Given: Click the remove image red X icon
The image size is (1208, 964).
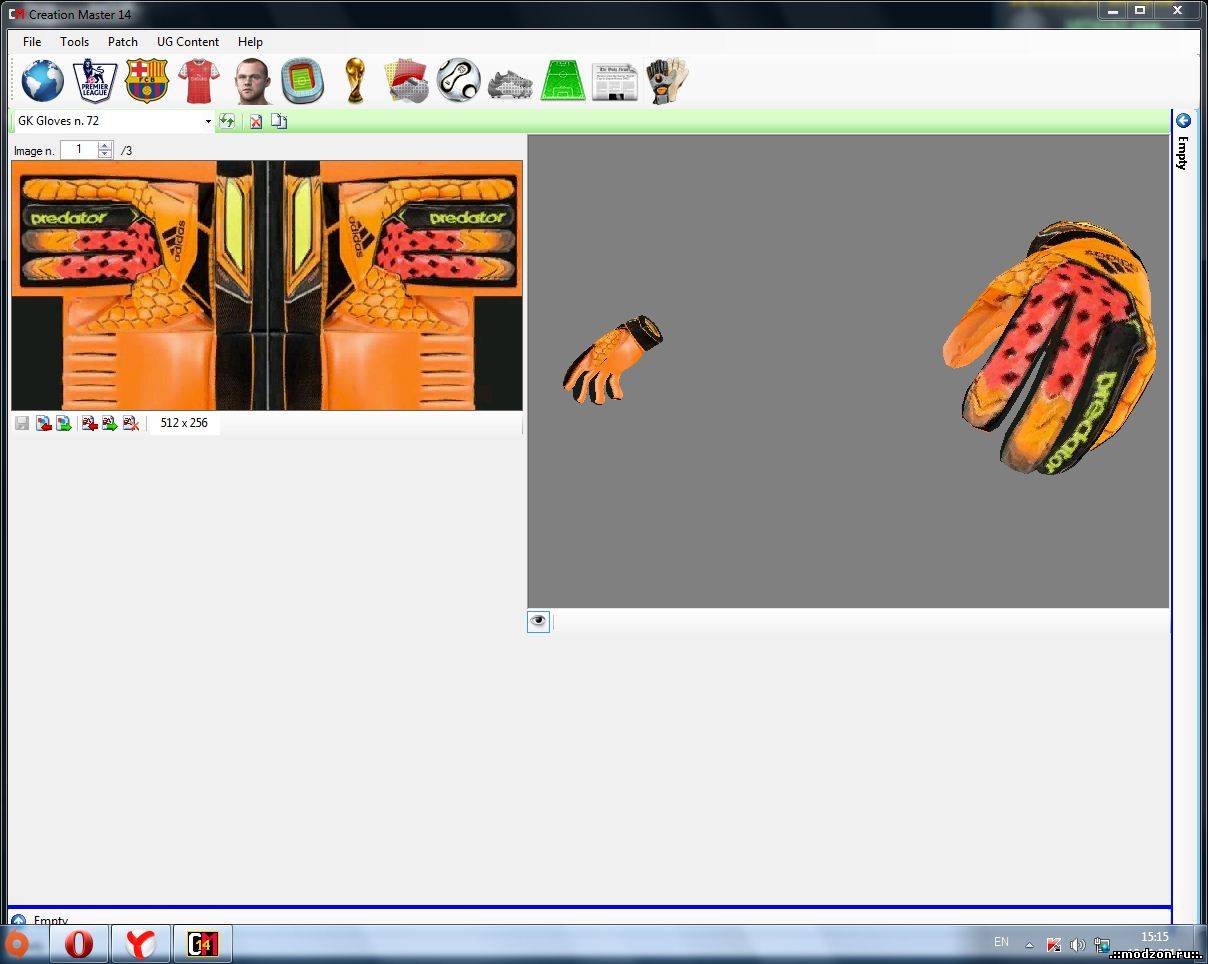Looking at the screenshot, I should pos(131,423).
